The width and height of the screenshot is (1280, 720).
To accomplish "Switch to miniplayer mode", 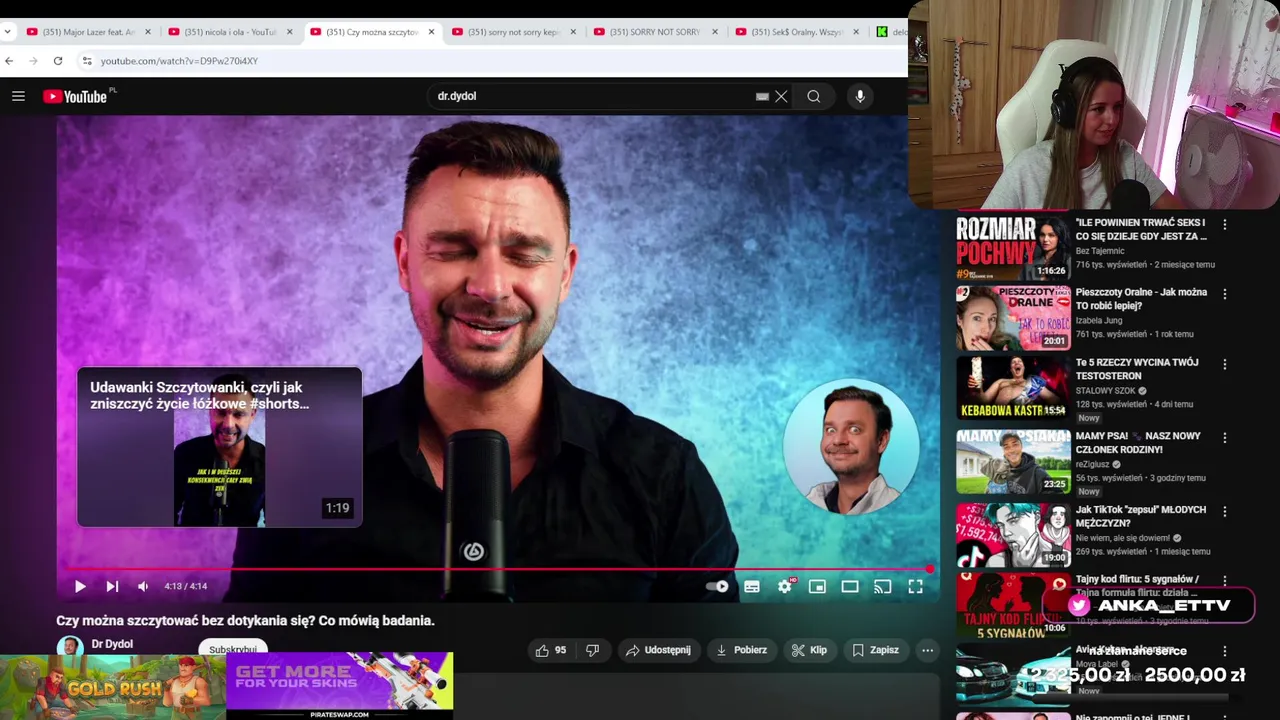I will [x=817, y=587].
